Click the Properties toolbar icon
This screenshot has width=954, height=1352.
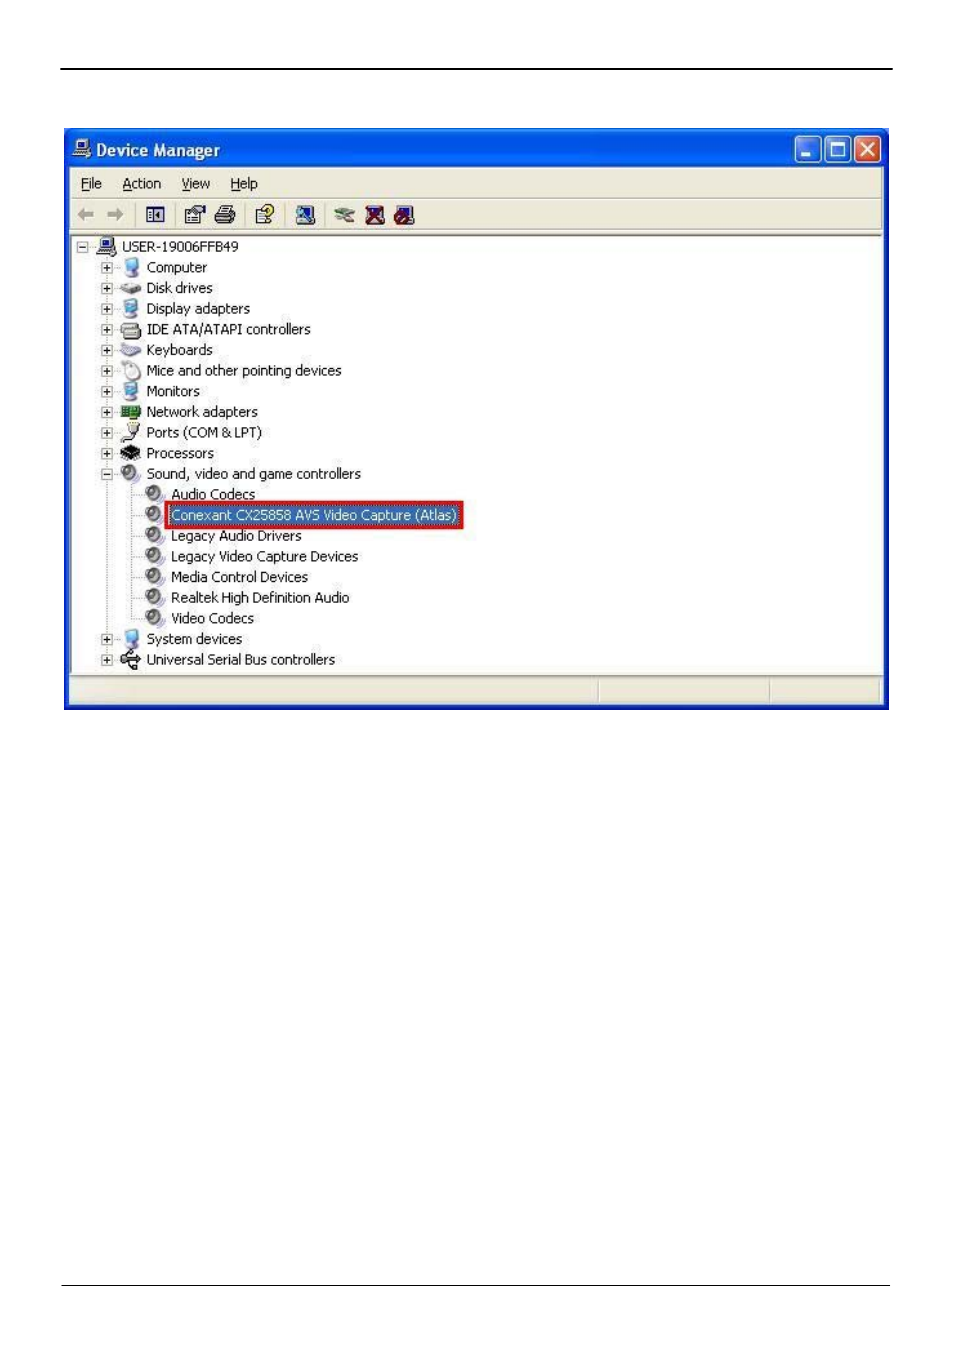pyautogui.click(x=194, y=215)
